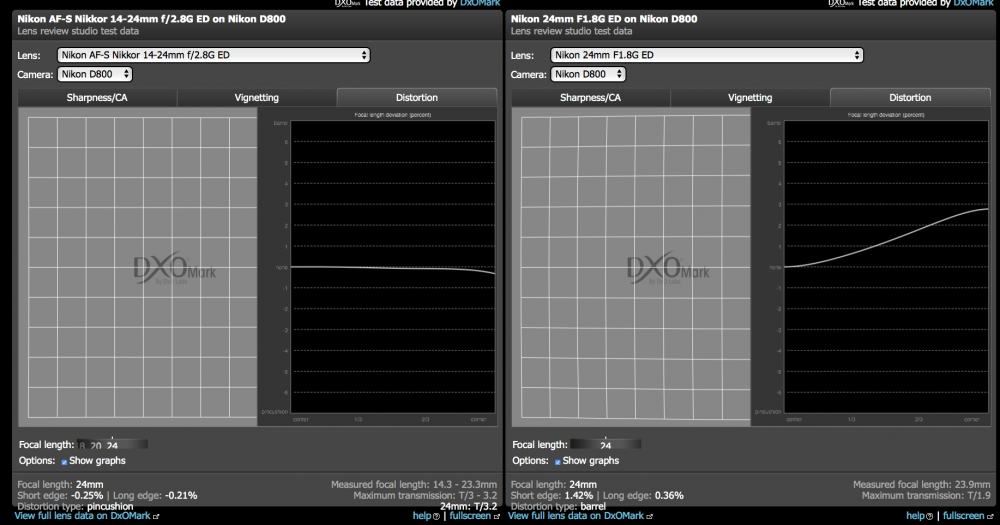Select Distortion tab in the 14-24mm panel

coord(416,98)
